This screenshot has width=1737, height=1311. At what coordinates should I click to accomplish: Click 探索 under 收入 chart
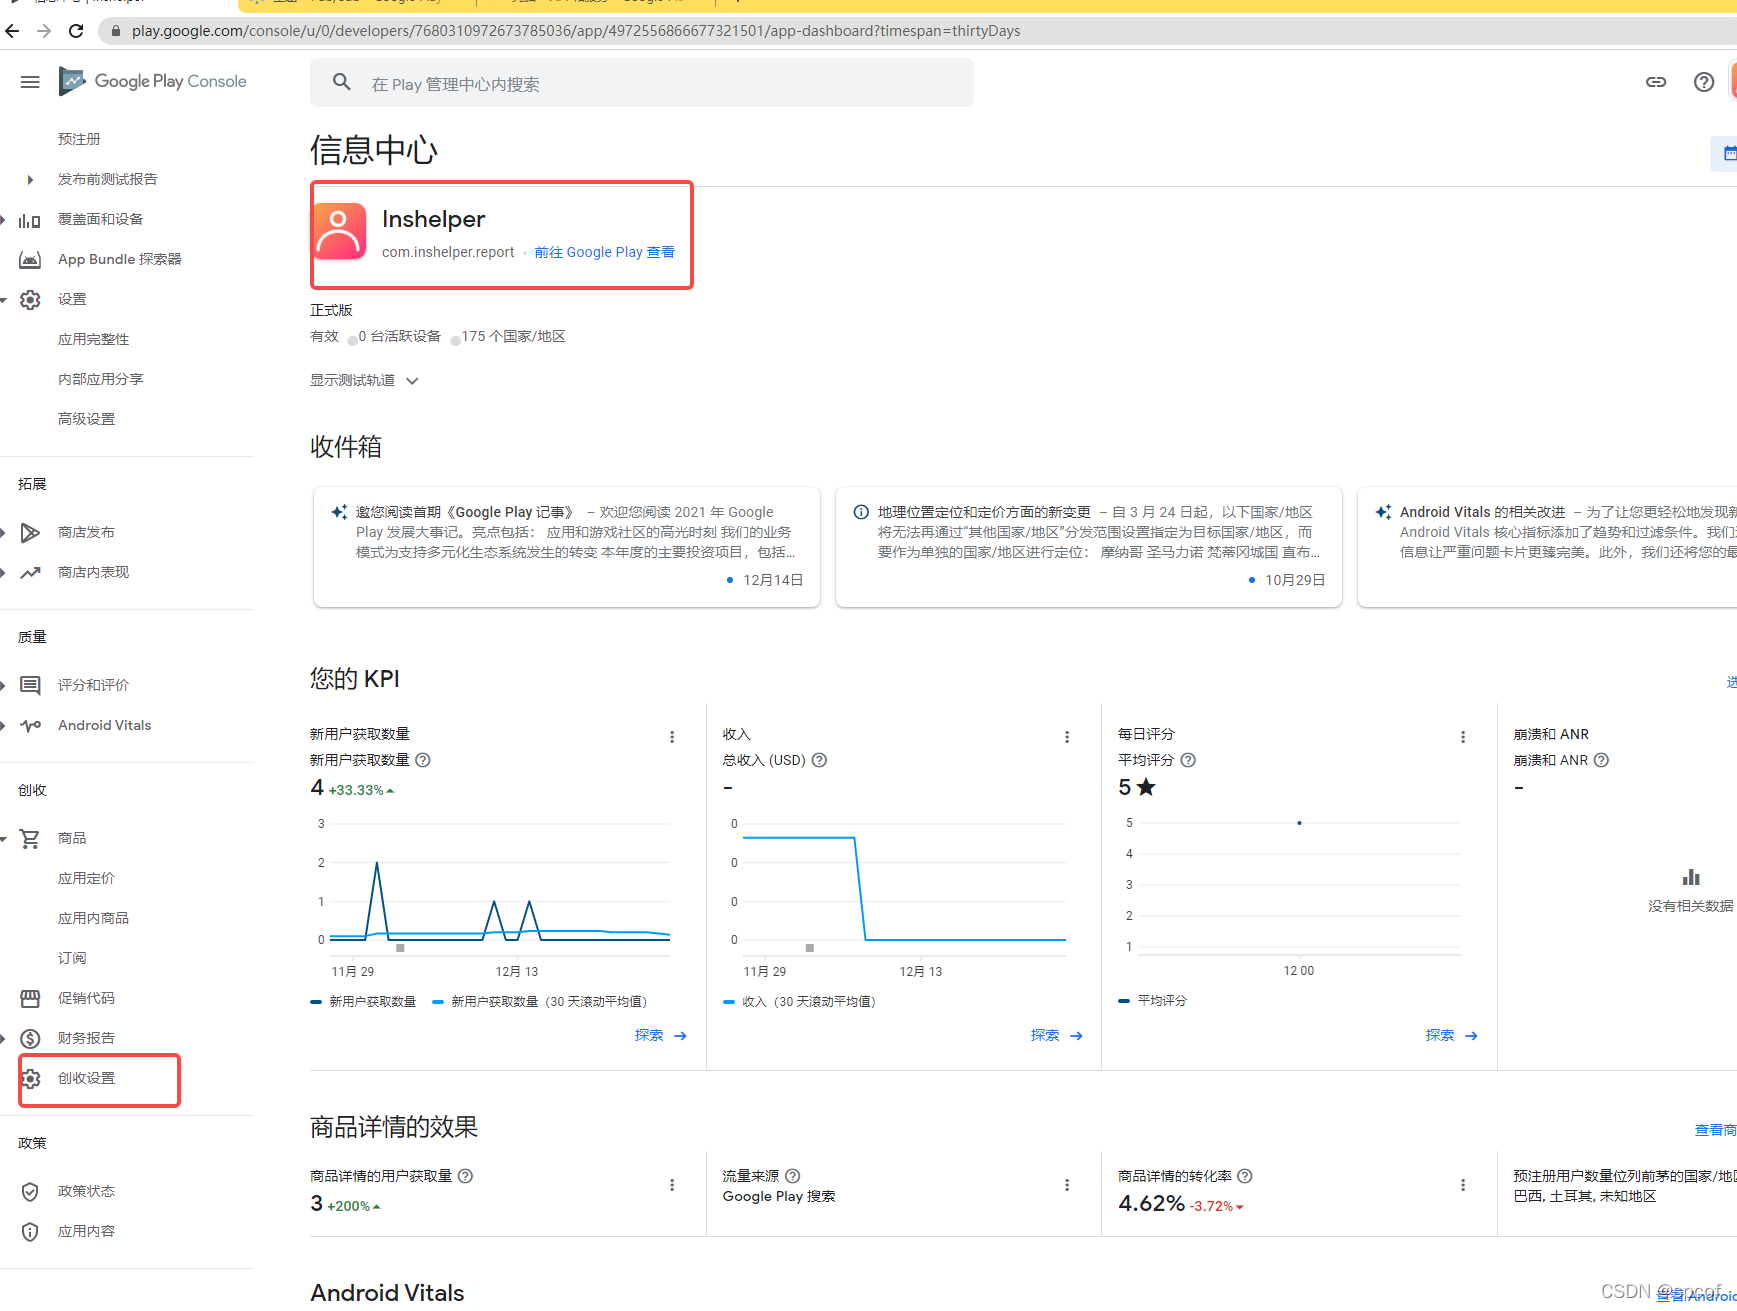pyautogui.click(x=1057, y=1035)
